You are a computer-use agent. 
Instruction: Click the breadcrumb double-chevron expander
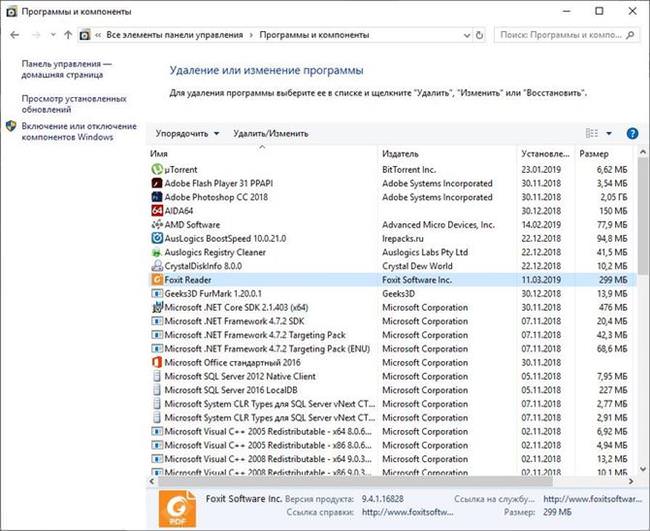[x=98, y=35]
